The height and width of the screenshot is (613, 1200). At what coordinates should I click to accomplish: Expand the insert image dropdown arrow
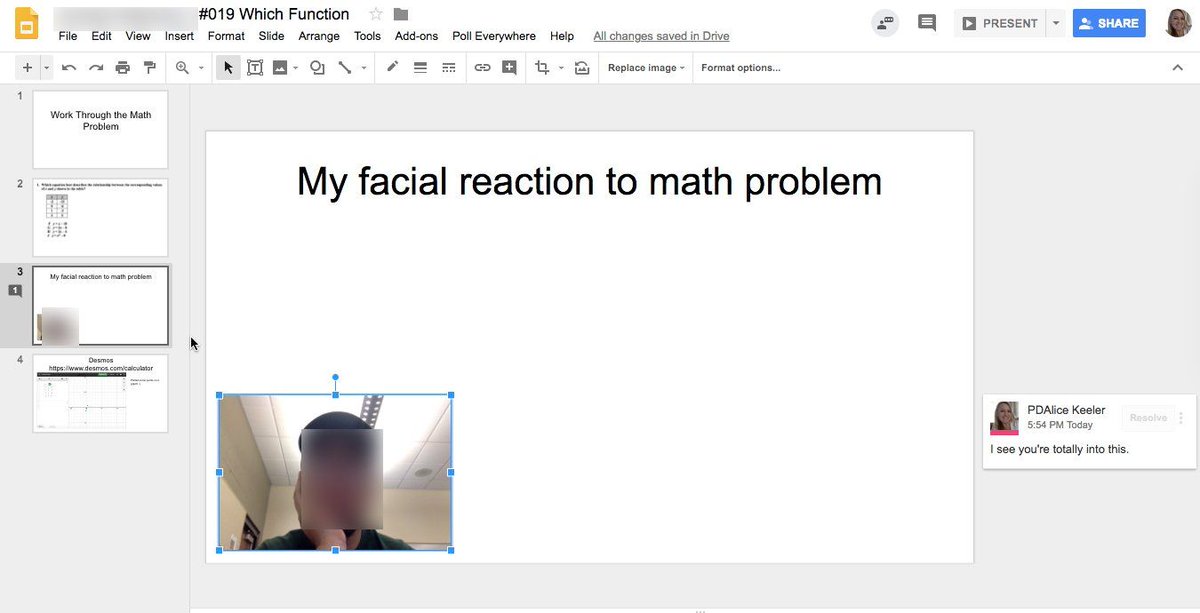pos(297,68)
